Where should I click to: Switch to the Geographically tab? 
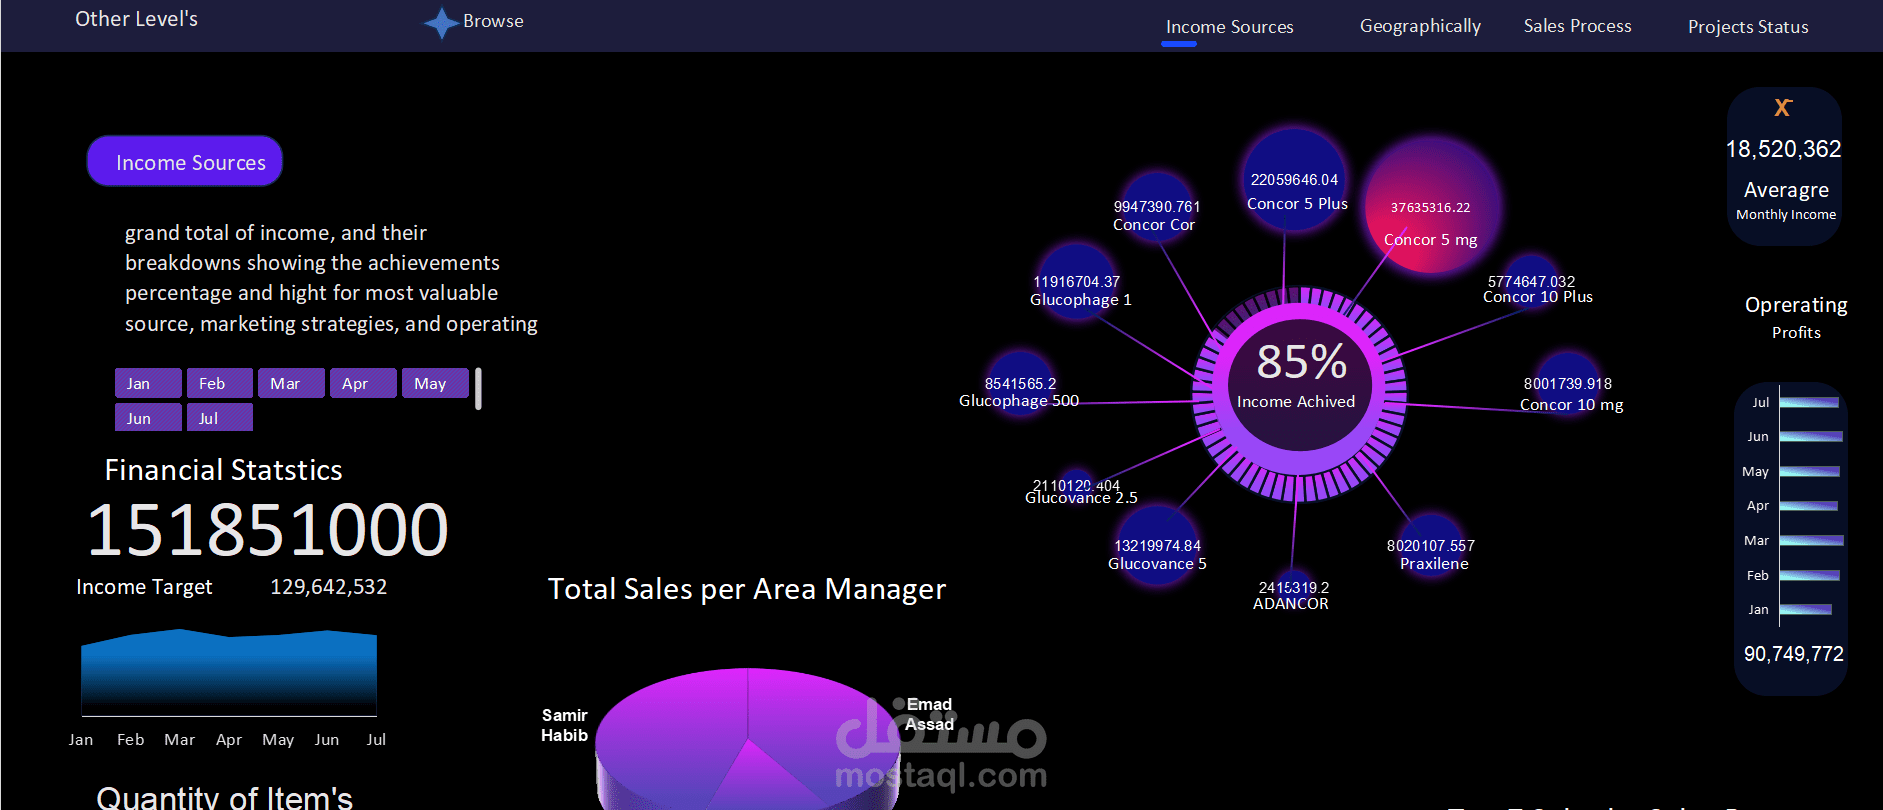coord(1420,26)
